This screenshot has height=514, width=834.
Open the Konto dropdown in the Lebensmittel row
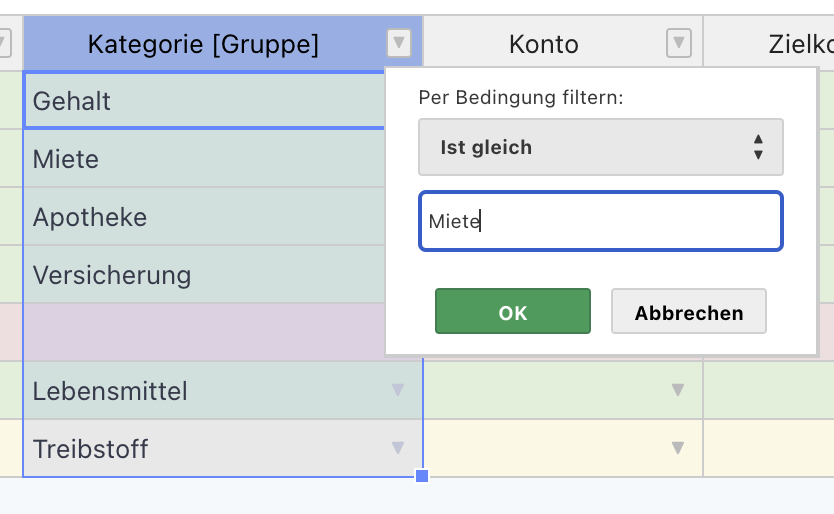678,390
